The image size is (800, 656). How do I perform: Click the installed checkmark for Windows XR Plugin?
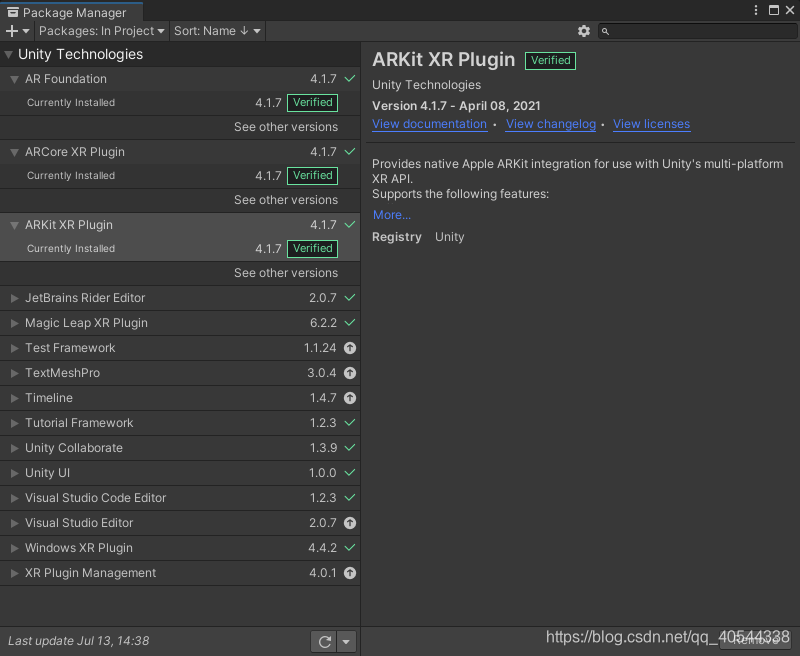click(x=349, y=547)
